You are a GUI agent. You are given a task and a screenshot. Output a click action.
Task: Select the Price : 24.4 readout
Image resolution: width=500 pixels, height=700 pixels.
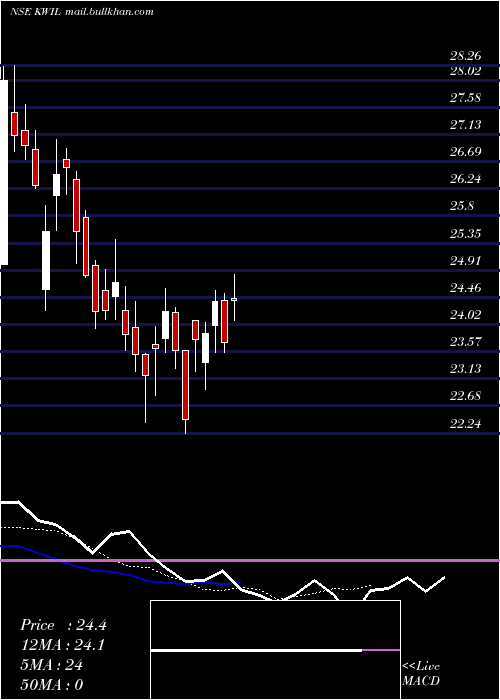click(63, 625)
